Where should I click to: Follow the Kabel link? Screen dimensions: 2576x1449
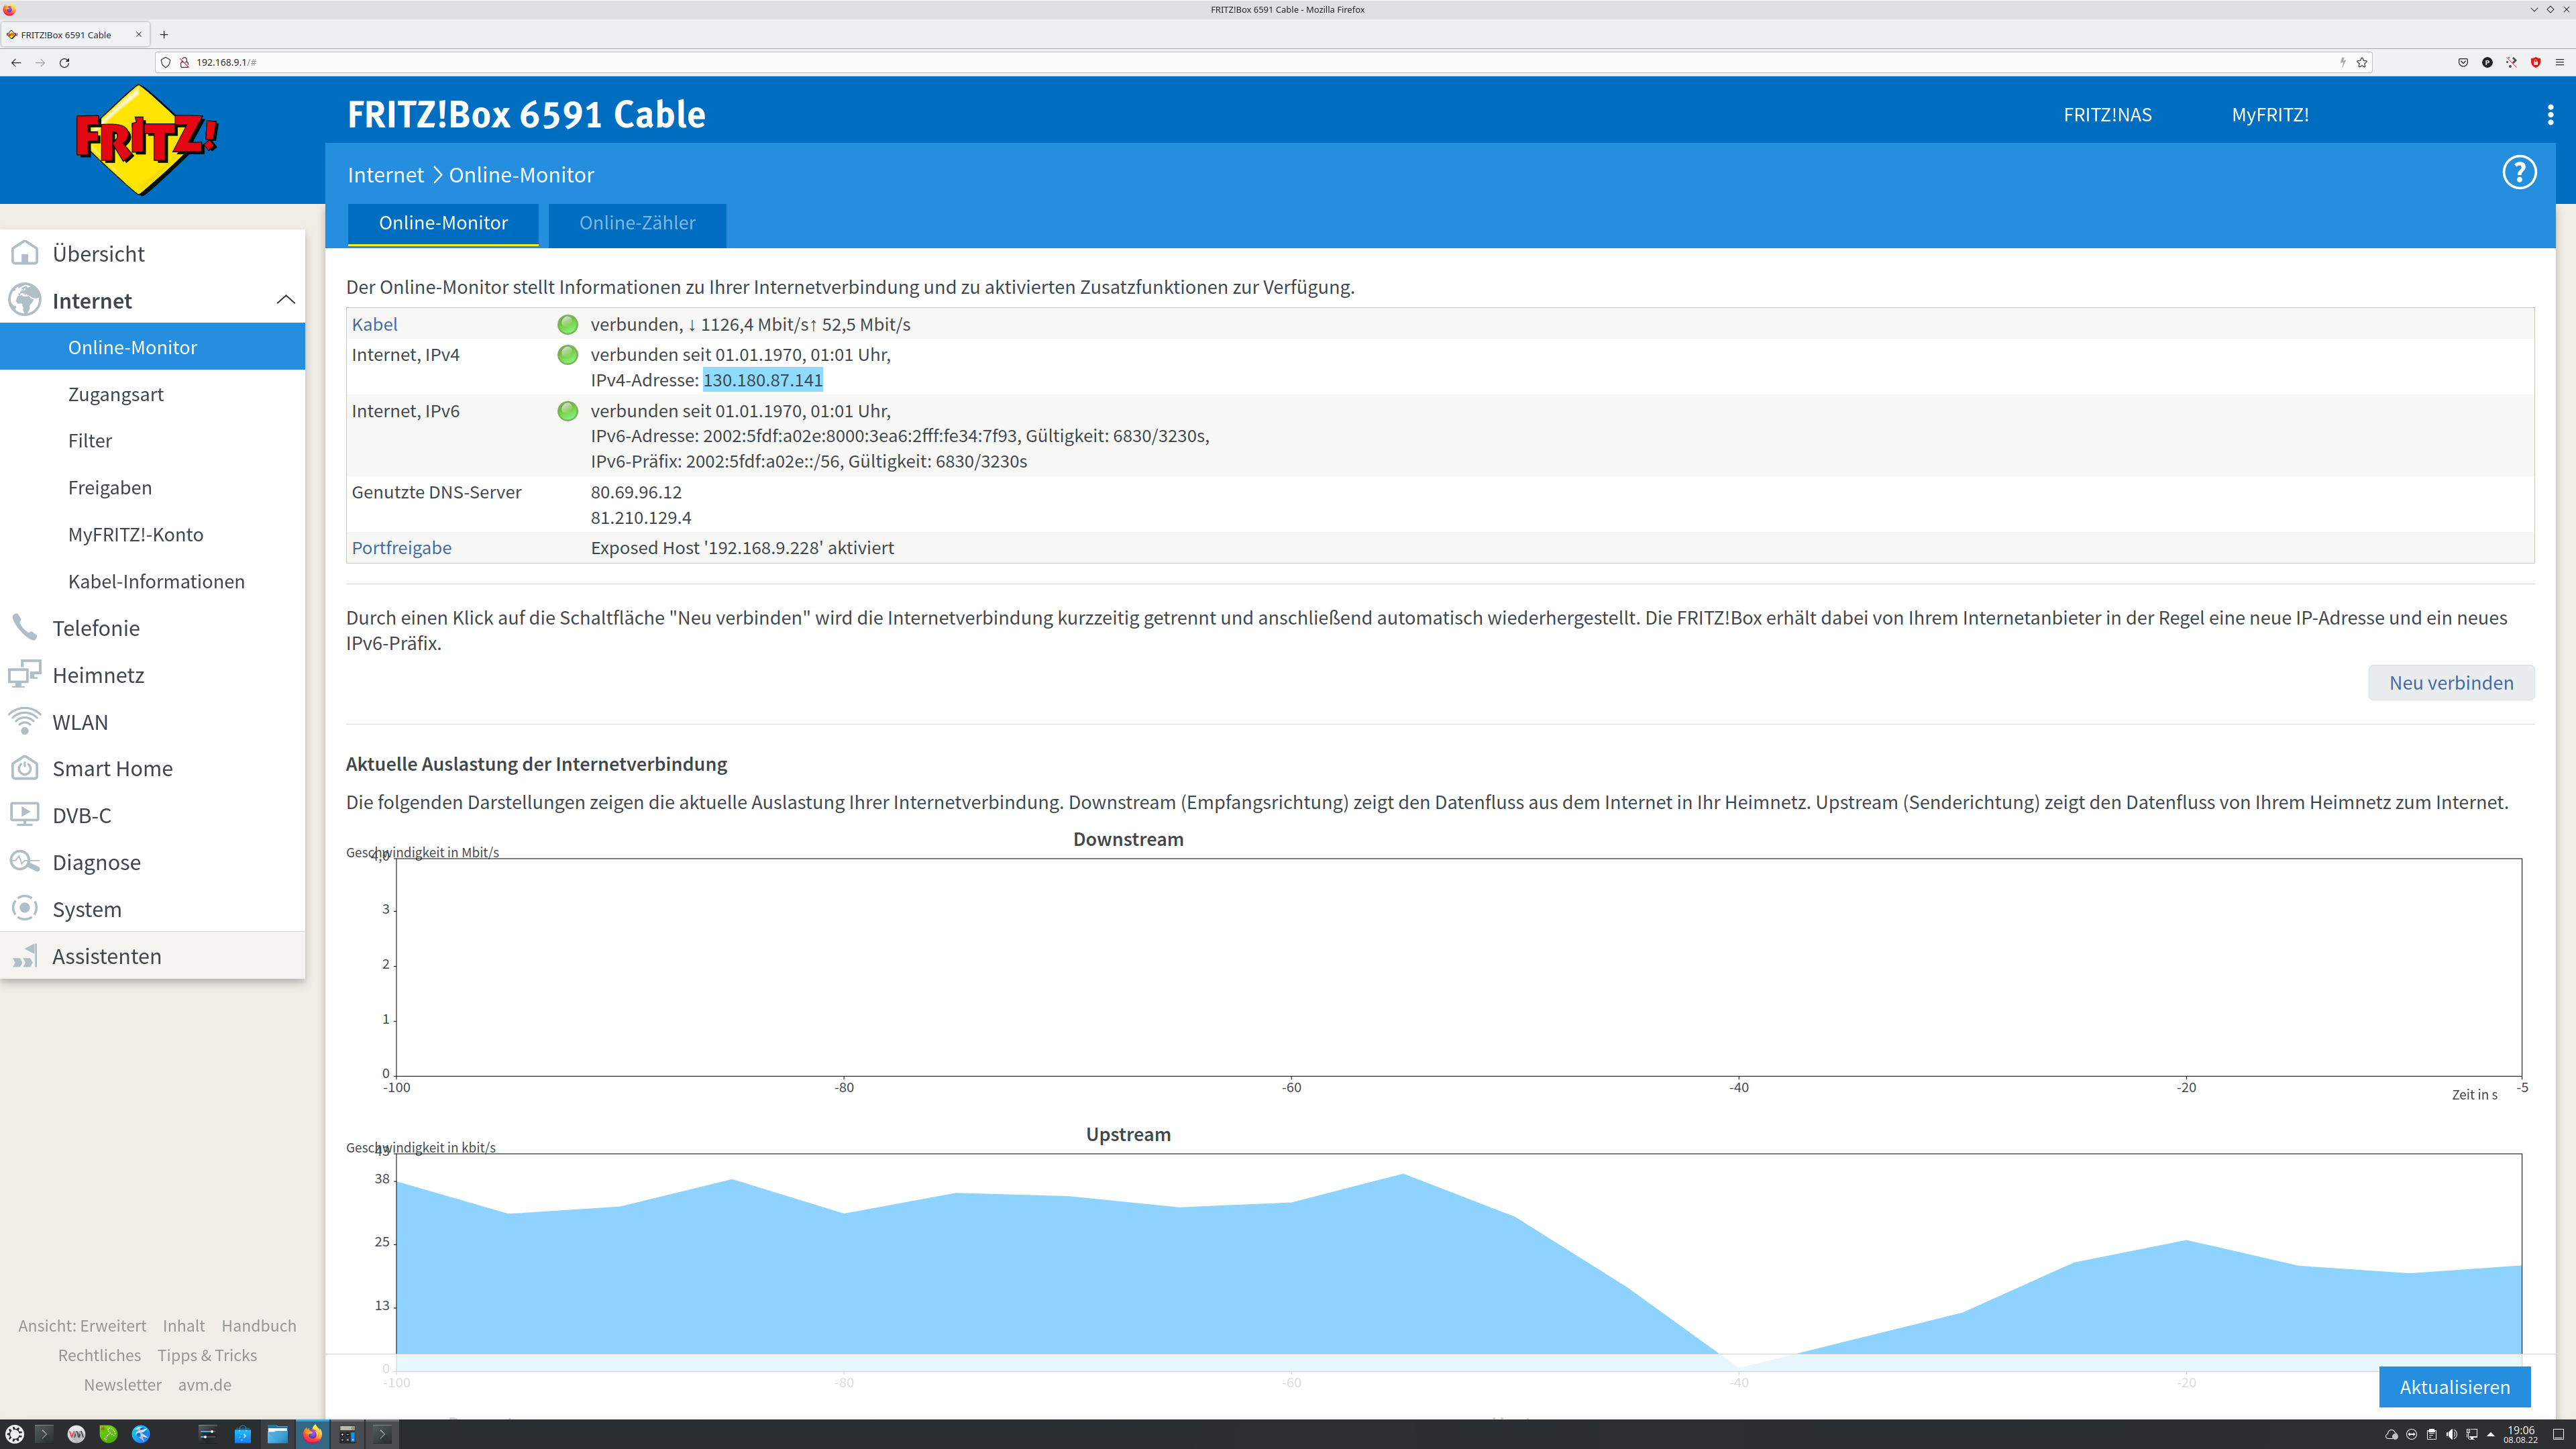(374, 324)
